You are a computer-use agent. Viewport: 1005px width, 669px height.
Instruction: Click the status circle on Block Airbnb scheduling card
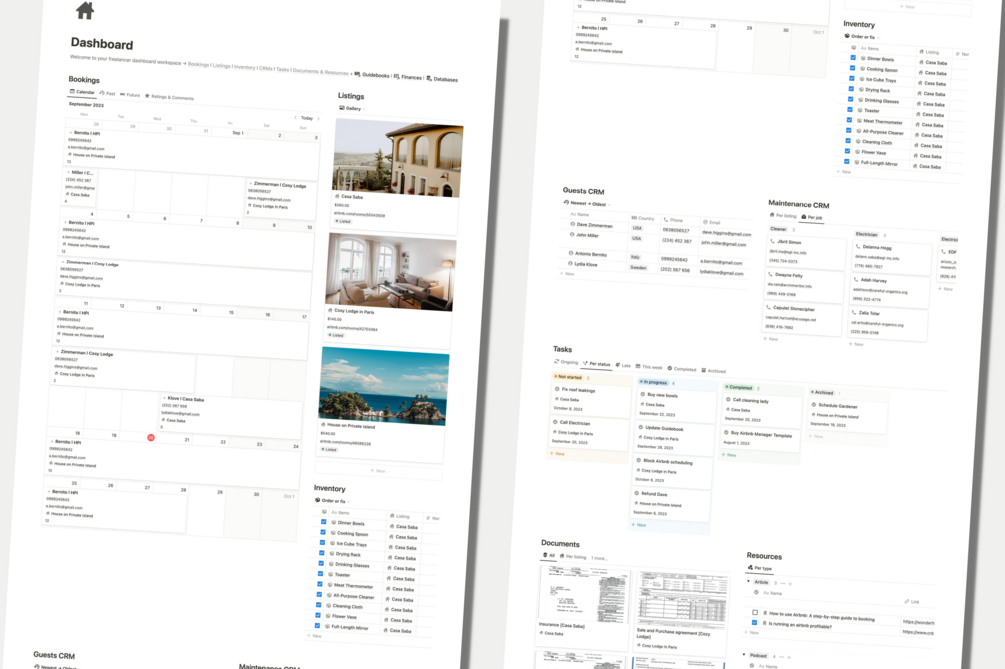point(639,460)
